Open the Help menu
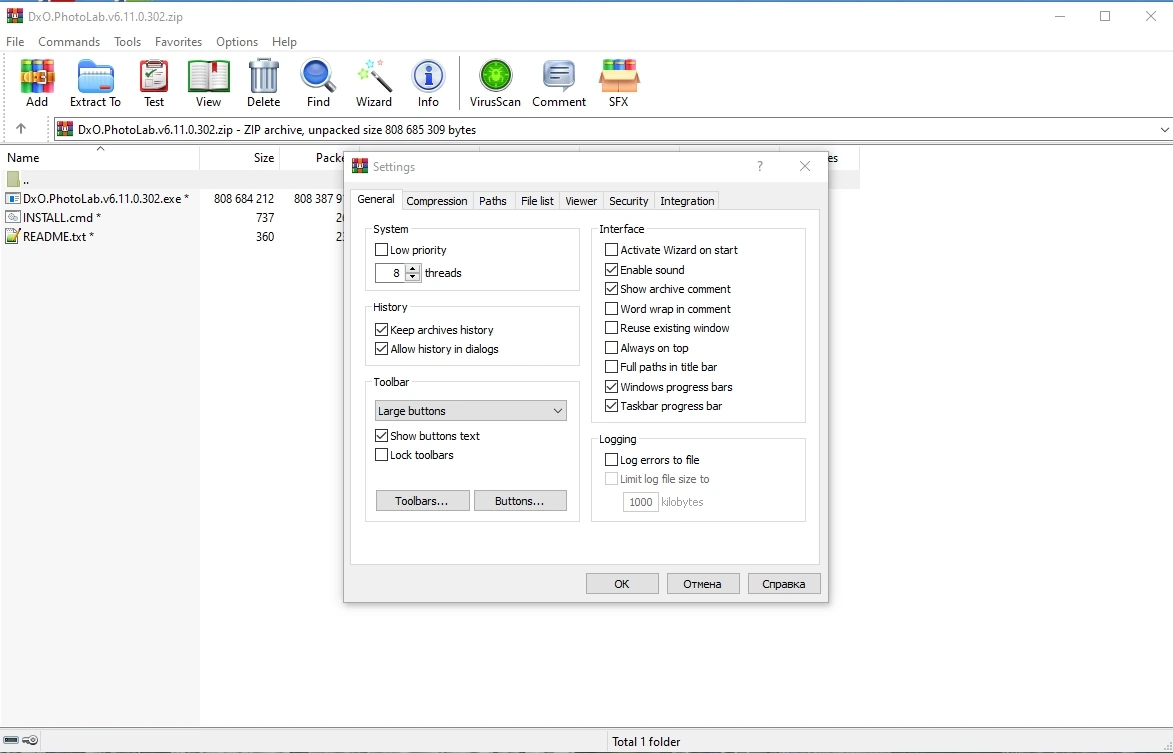Screen dimensions: 1173x753 tap(284, 42)
